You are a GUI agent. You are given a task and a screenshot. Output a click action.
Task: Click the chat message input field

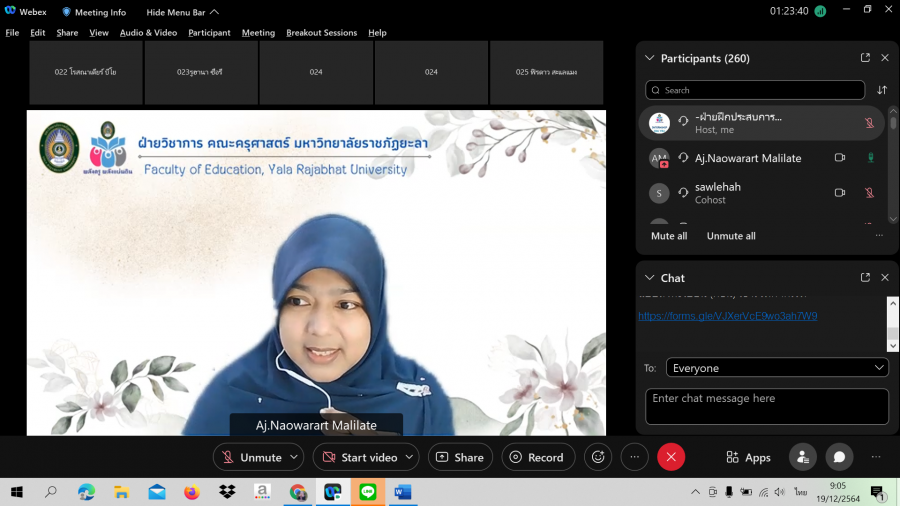766,406
